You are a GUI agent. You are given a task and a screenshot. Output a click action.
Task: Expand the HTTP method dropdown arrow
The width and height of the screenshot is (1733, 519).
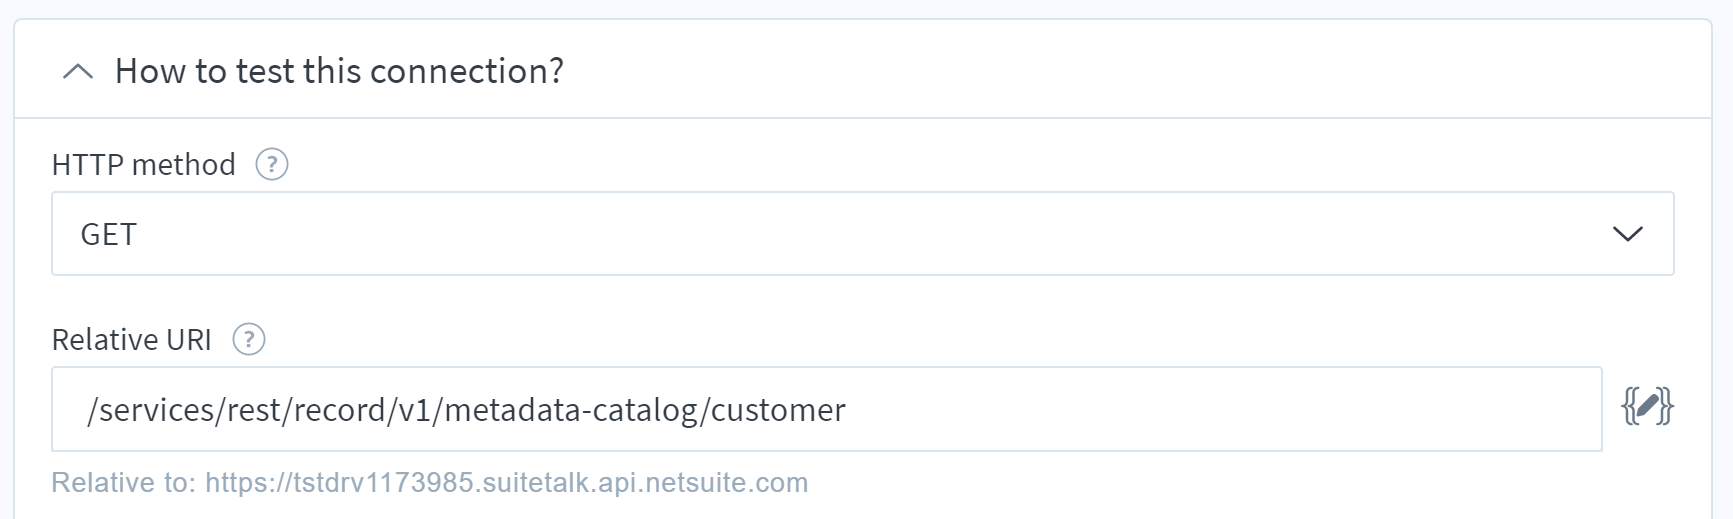coord(1627,234)
